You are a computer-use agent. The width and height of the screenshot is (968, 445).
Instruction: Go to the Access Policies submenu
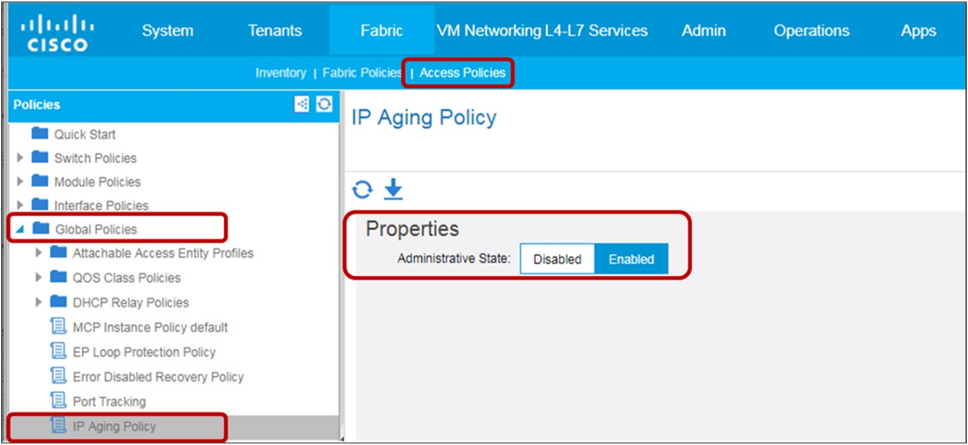point(462,73)
